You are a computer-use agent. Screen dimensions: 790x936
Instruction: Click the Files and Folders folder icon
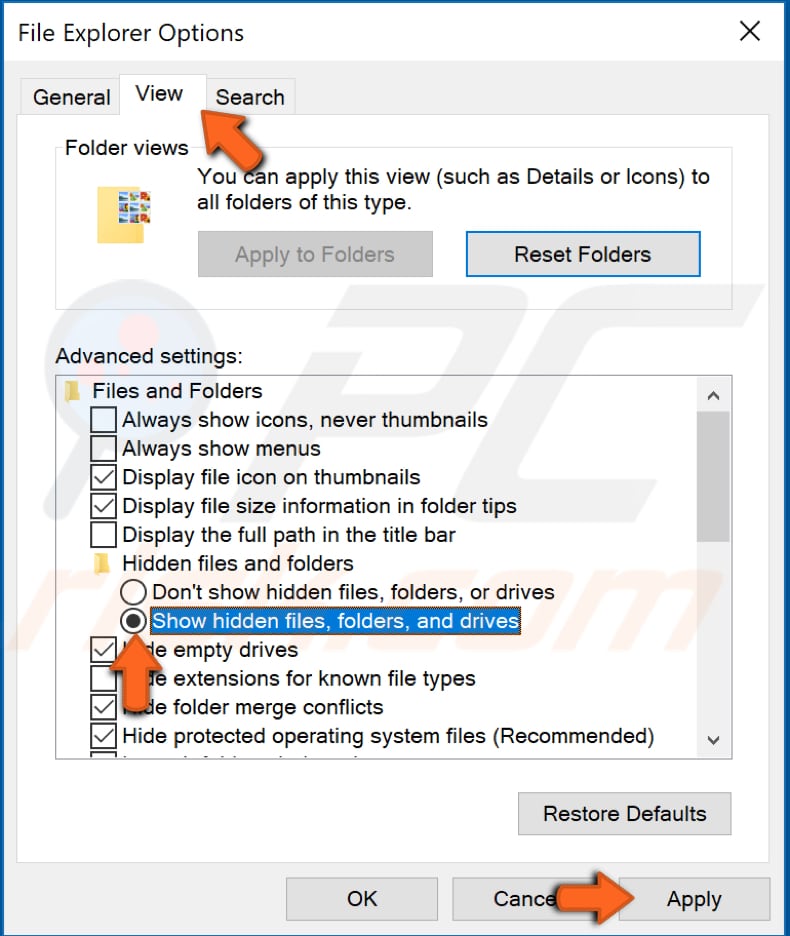tap(72, 391)
